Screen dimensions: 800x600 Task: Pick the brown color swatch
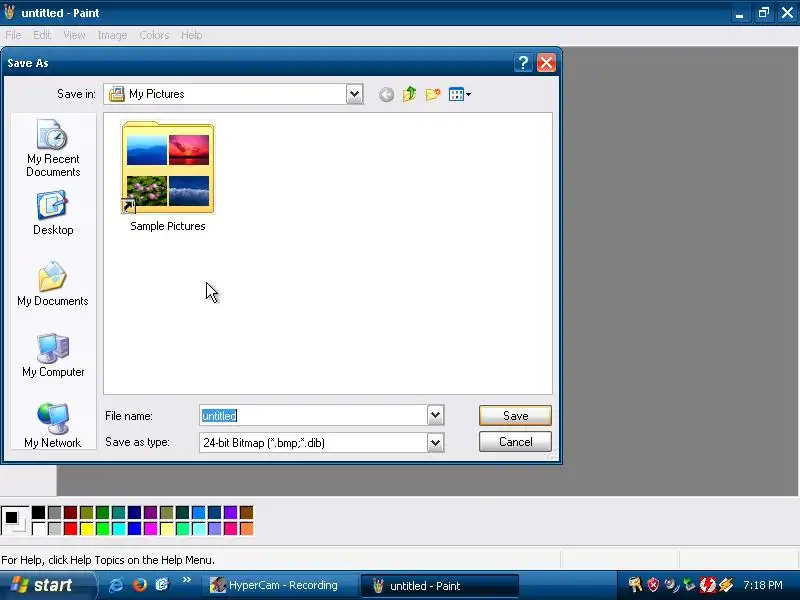(x=246, y=512)
